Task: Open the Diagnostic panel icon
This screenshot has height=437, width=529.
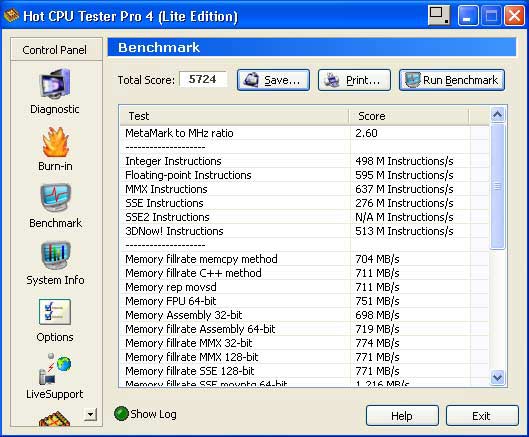Action: click(55, 83)
